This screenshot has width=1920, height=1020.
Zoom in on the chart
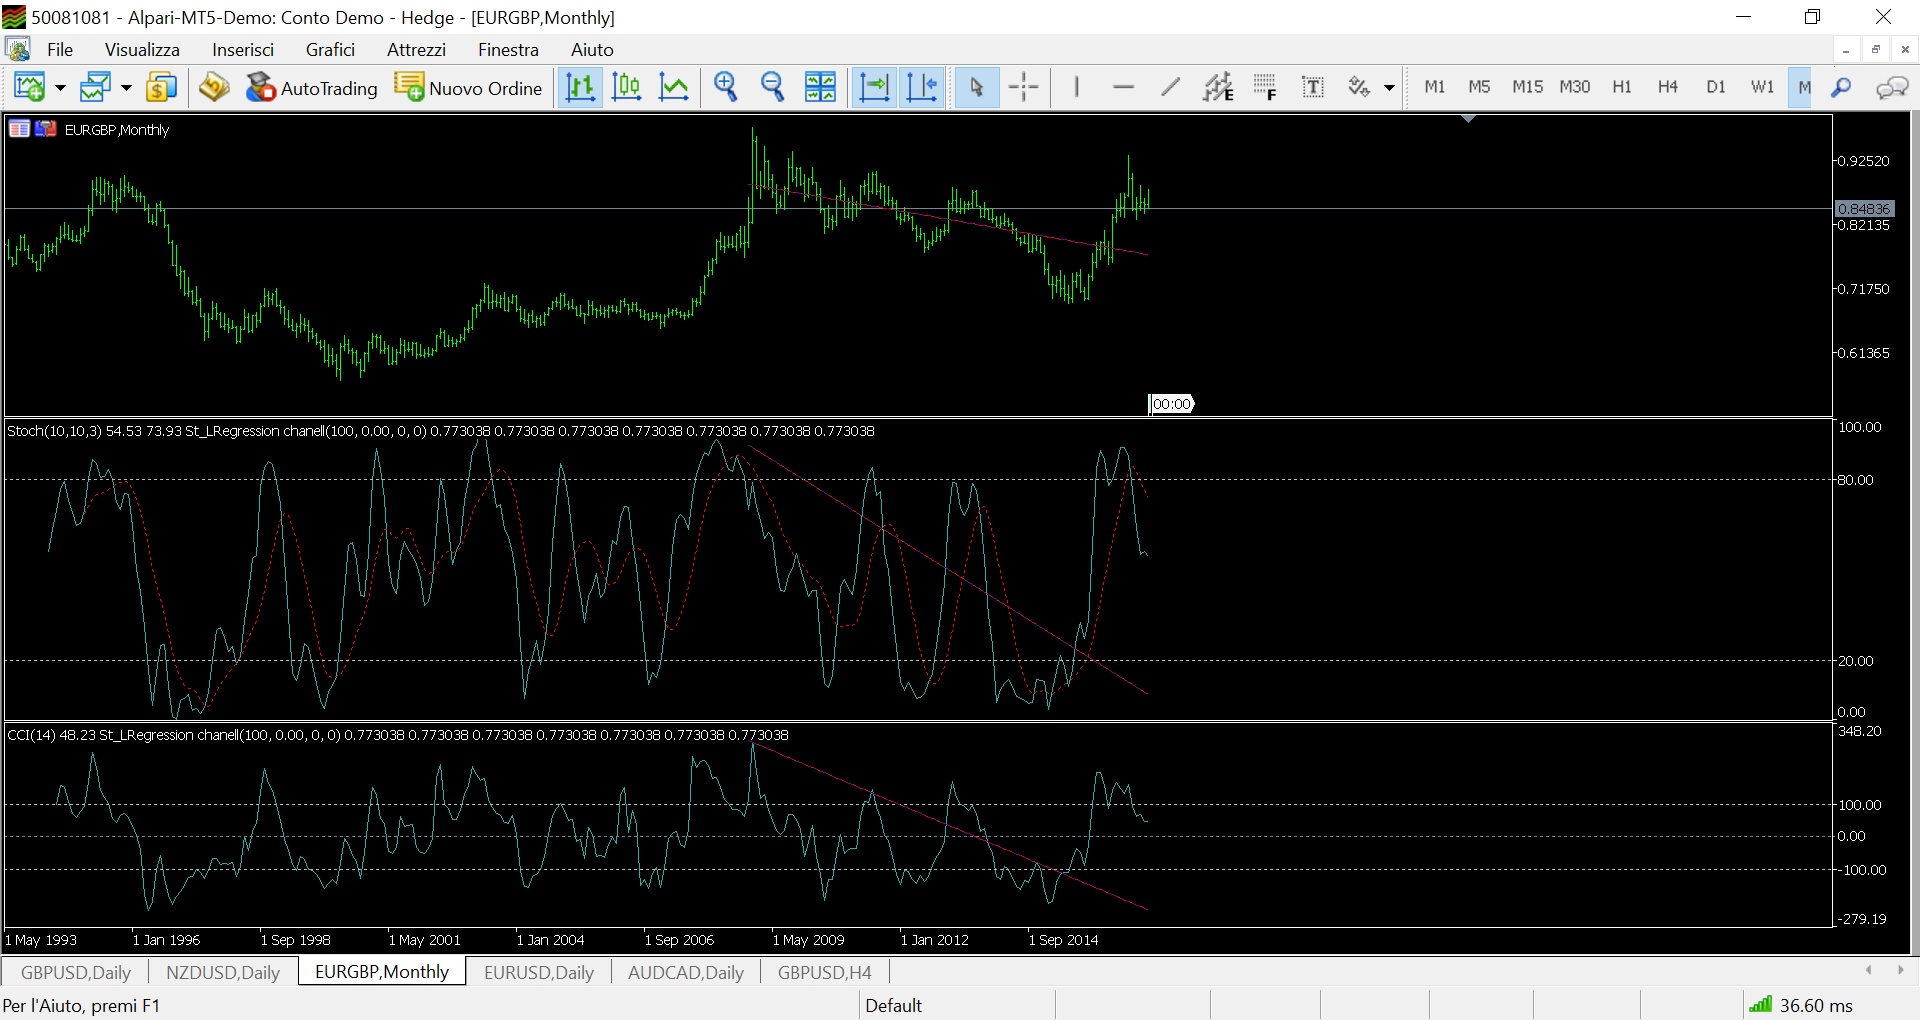point(725,88)
